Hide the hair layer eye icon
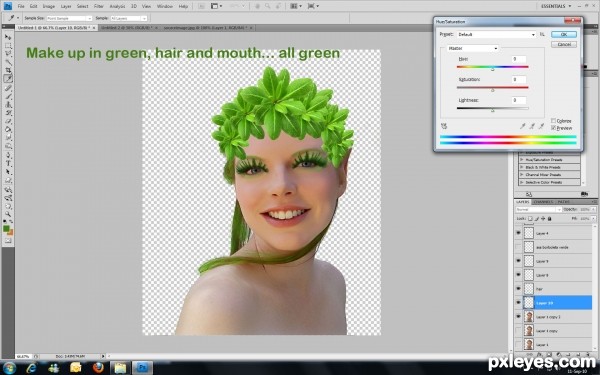Screen dimensions: 600x375 [518, 289]
